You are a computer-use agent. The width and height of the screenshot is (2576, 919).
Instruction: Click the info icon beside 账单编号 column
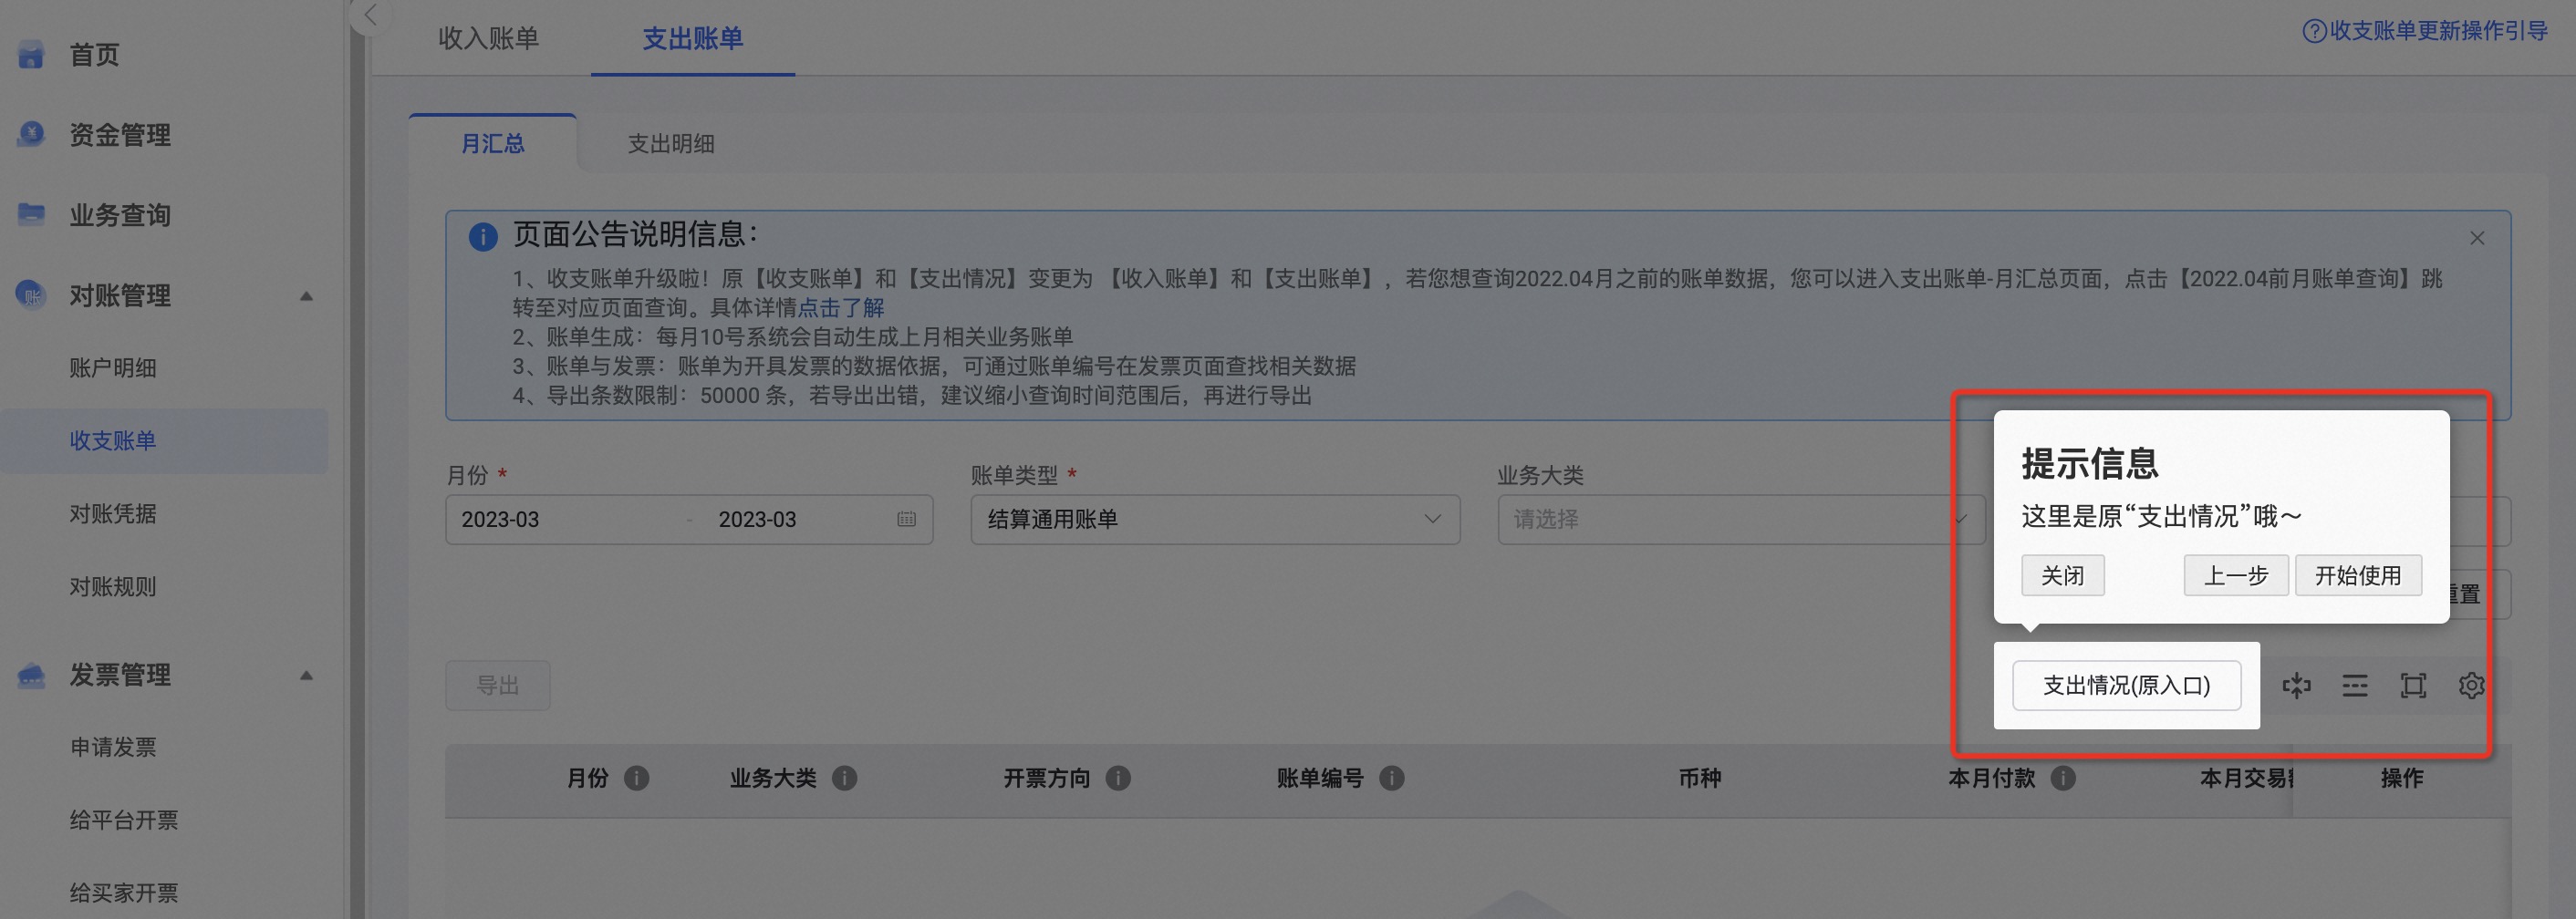(1391, 778)
